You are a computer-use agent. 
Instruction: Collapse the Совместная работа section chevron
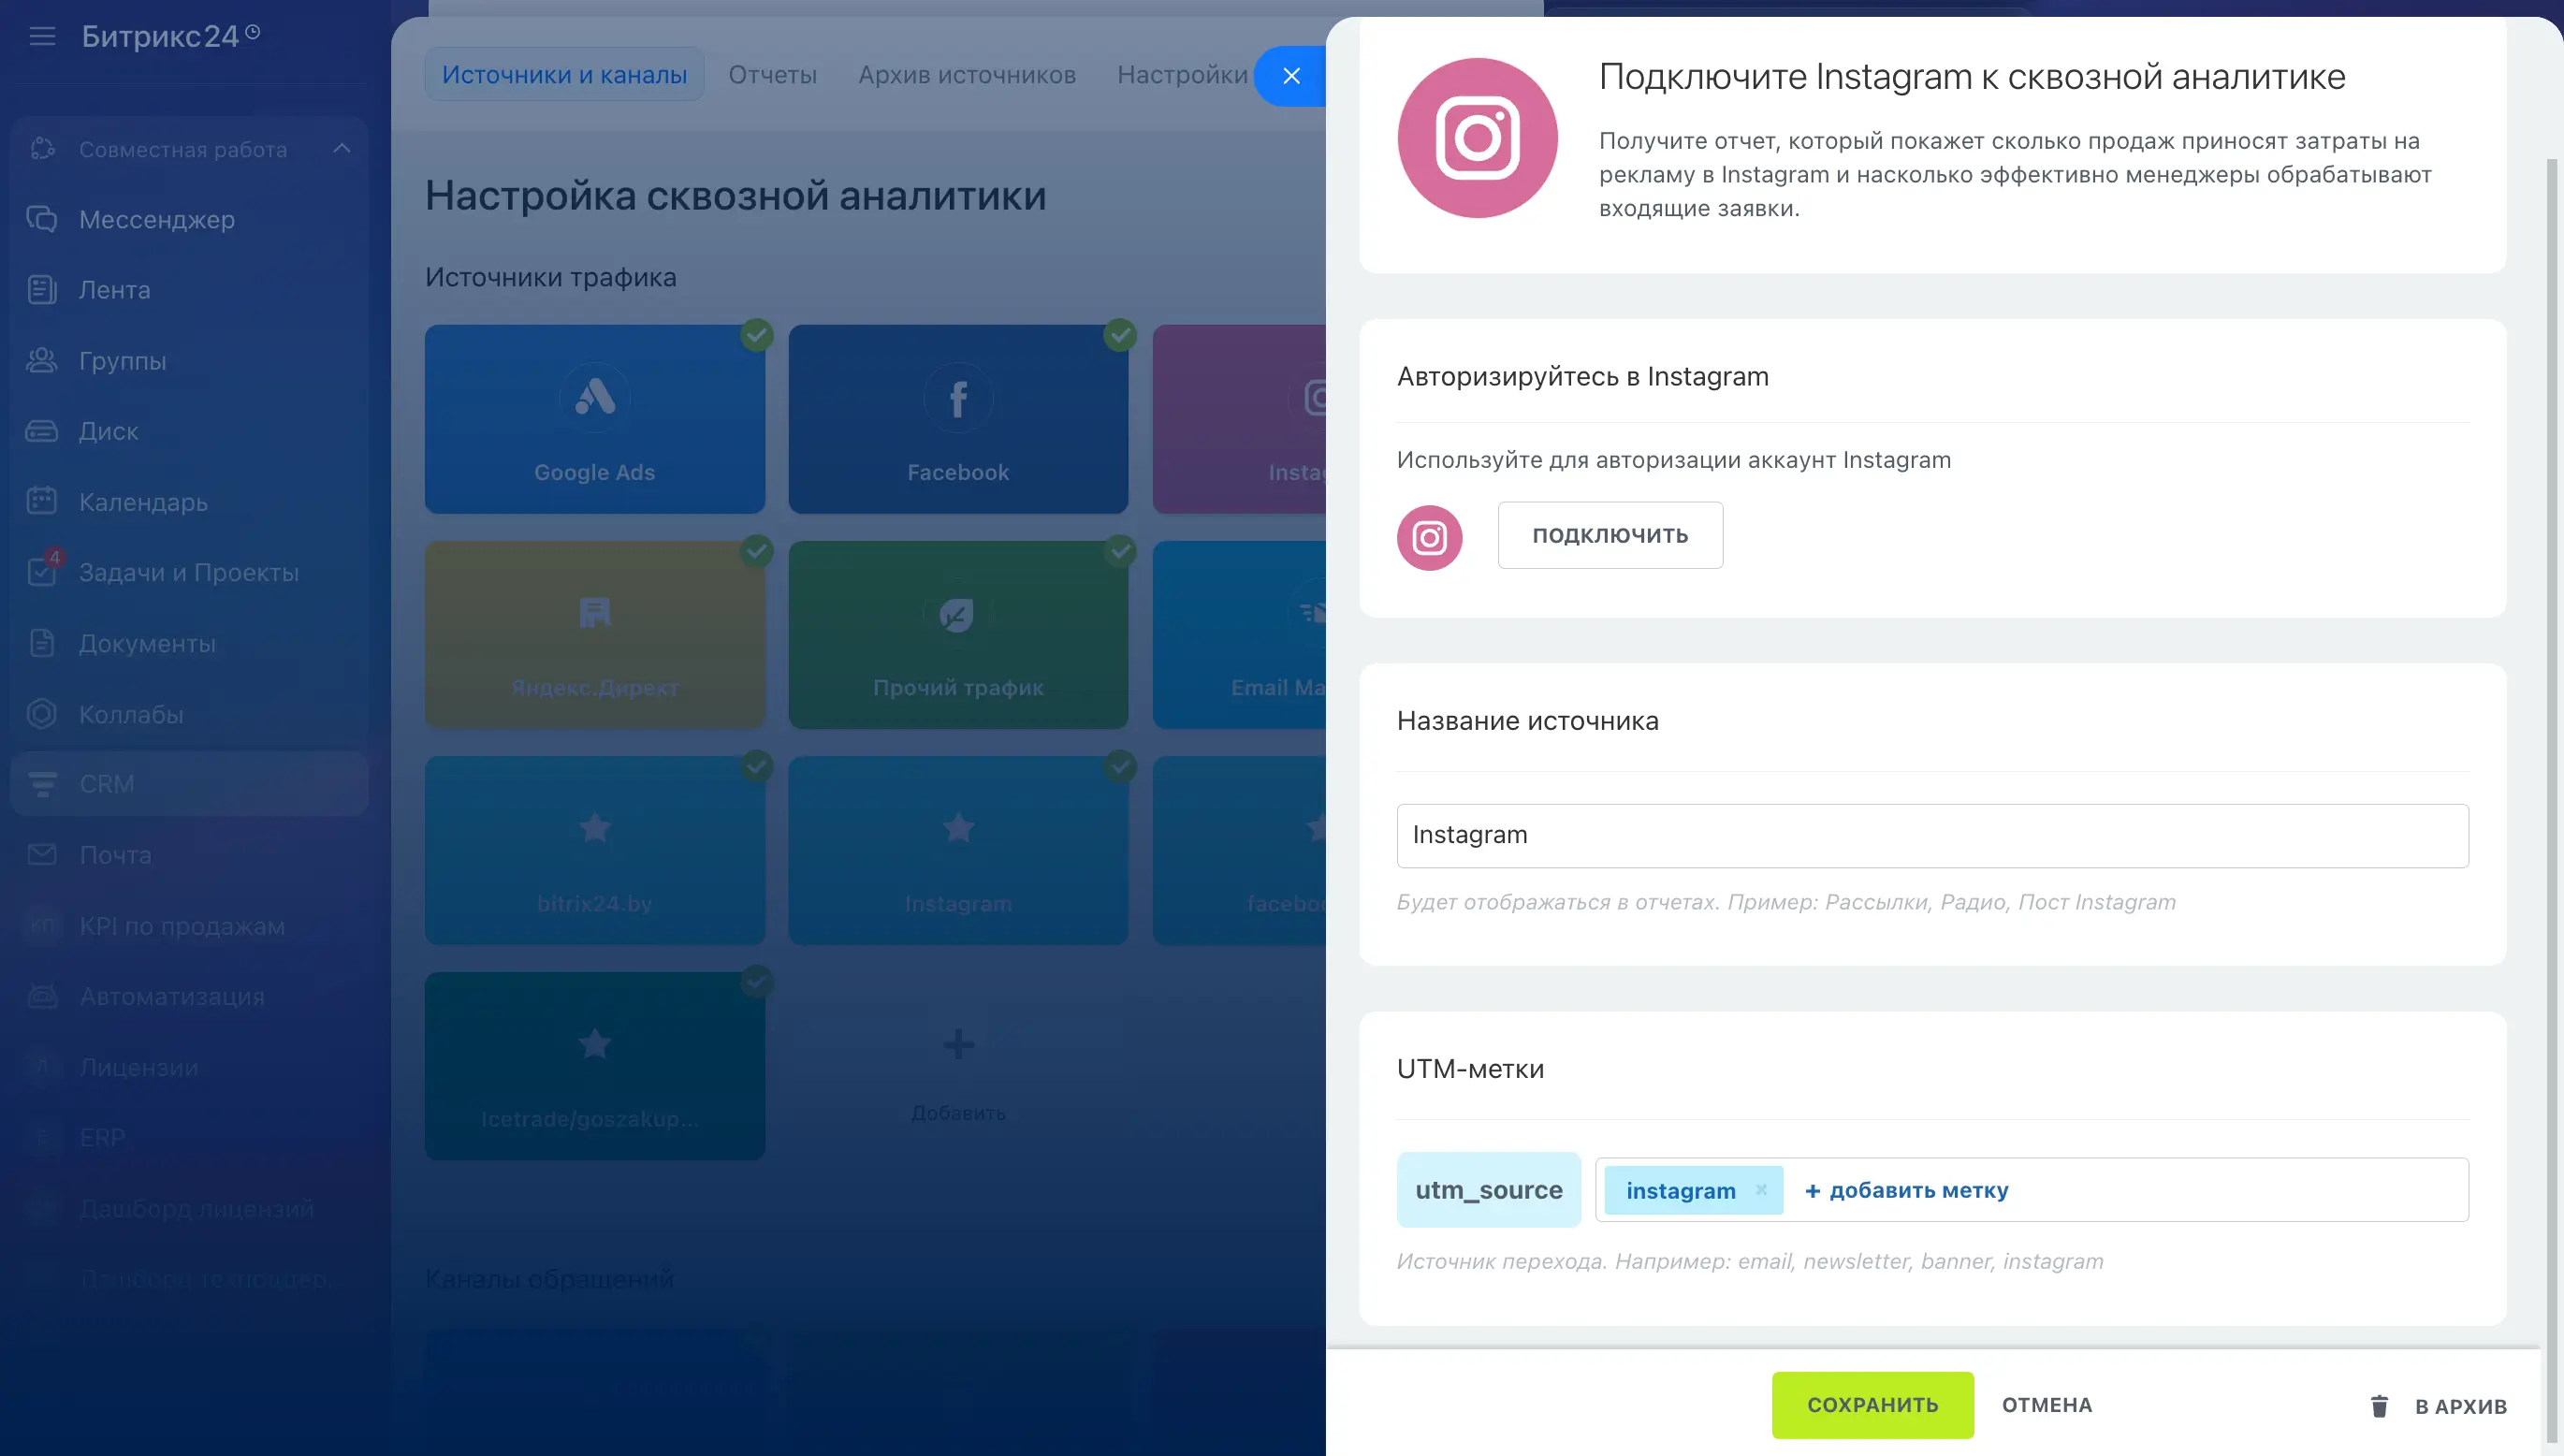point(342,149)
